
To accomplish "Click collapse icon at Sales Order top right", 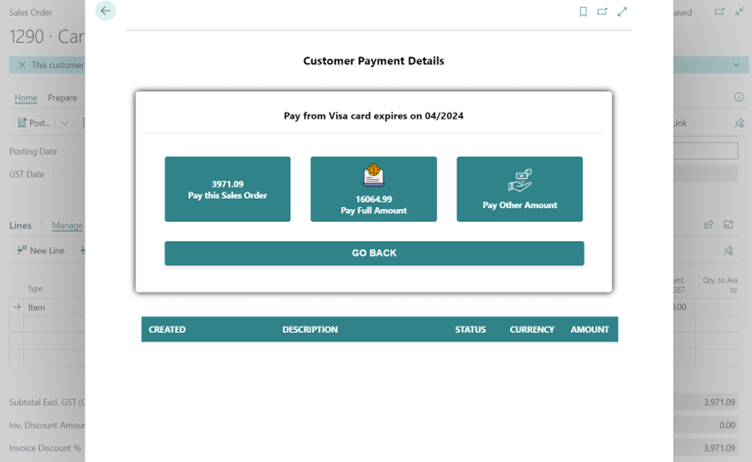I will click(739, 12).
